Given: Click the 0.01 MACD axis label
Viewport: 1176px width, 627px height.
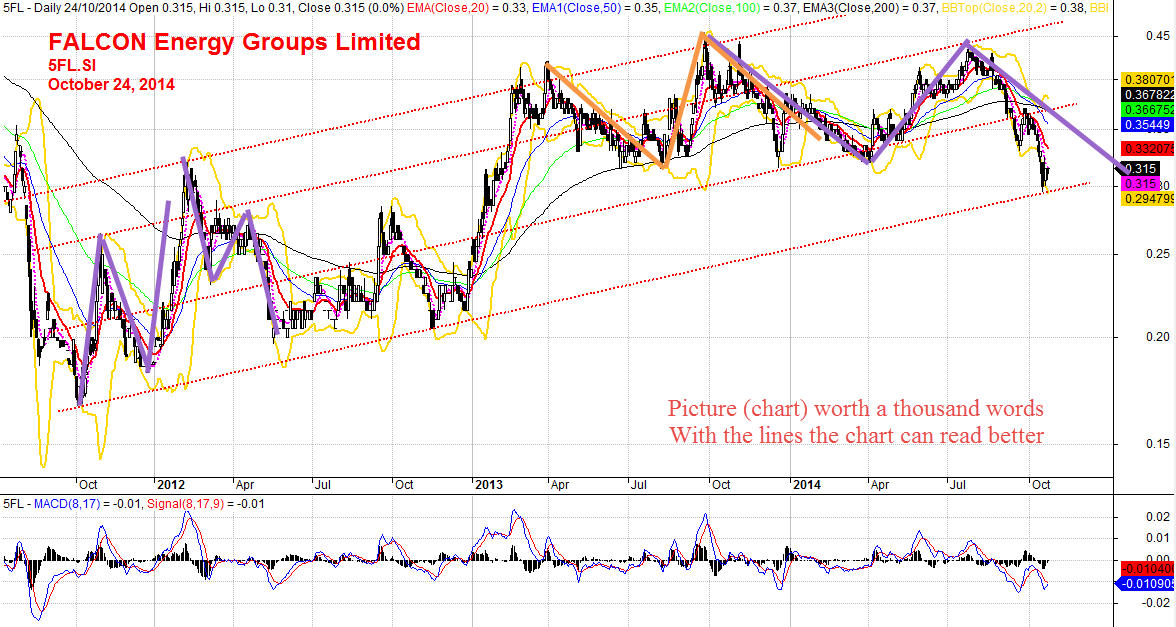Looking at the screenshot, I should [1159, 538].
